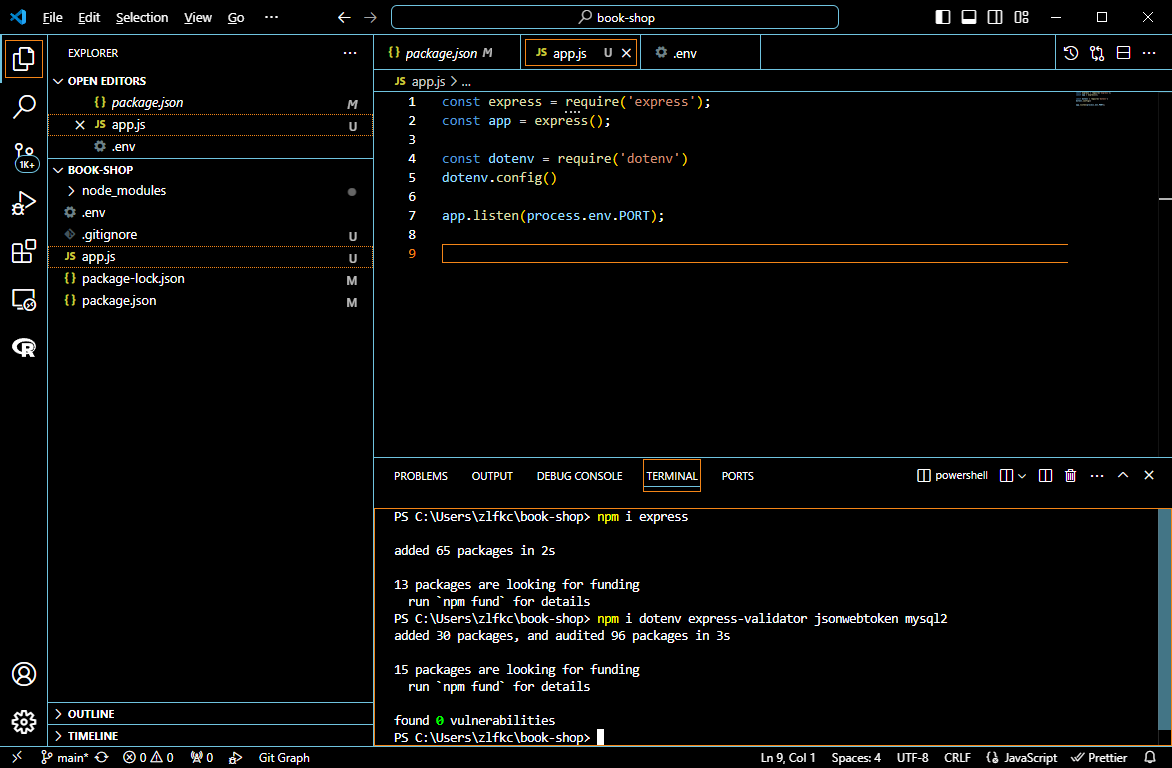Viewport: 1172px width, 768px height.
Task: Split the editor to the right
Action: click(1123, 53)
